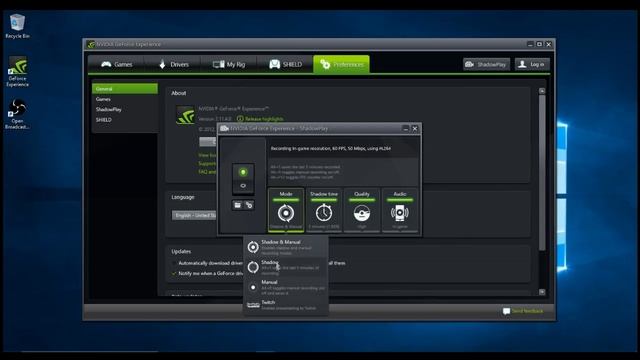The height and width of the screenshot is (360, 640).
Task: Click the ShadowPlay button in header
Action: (x=486, y=64)
